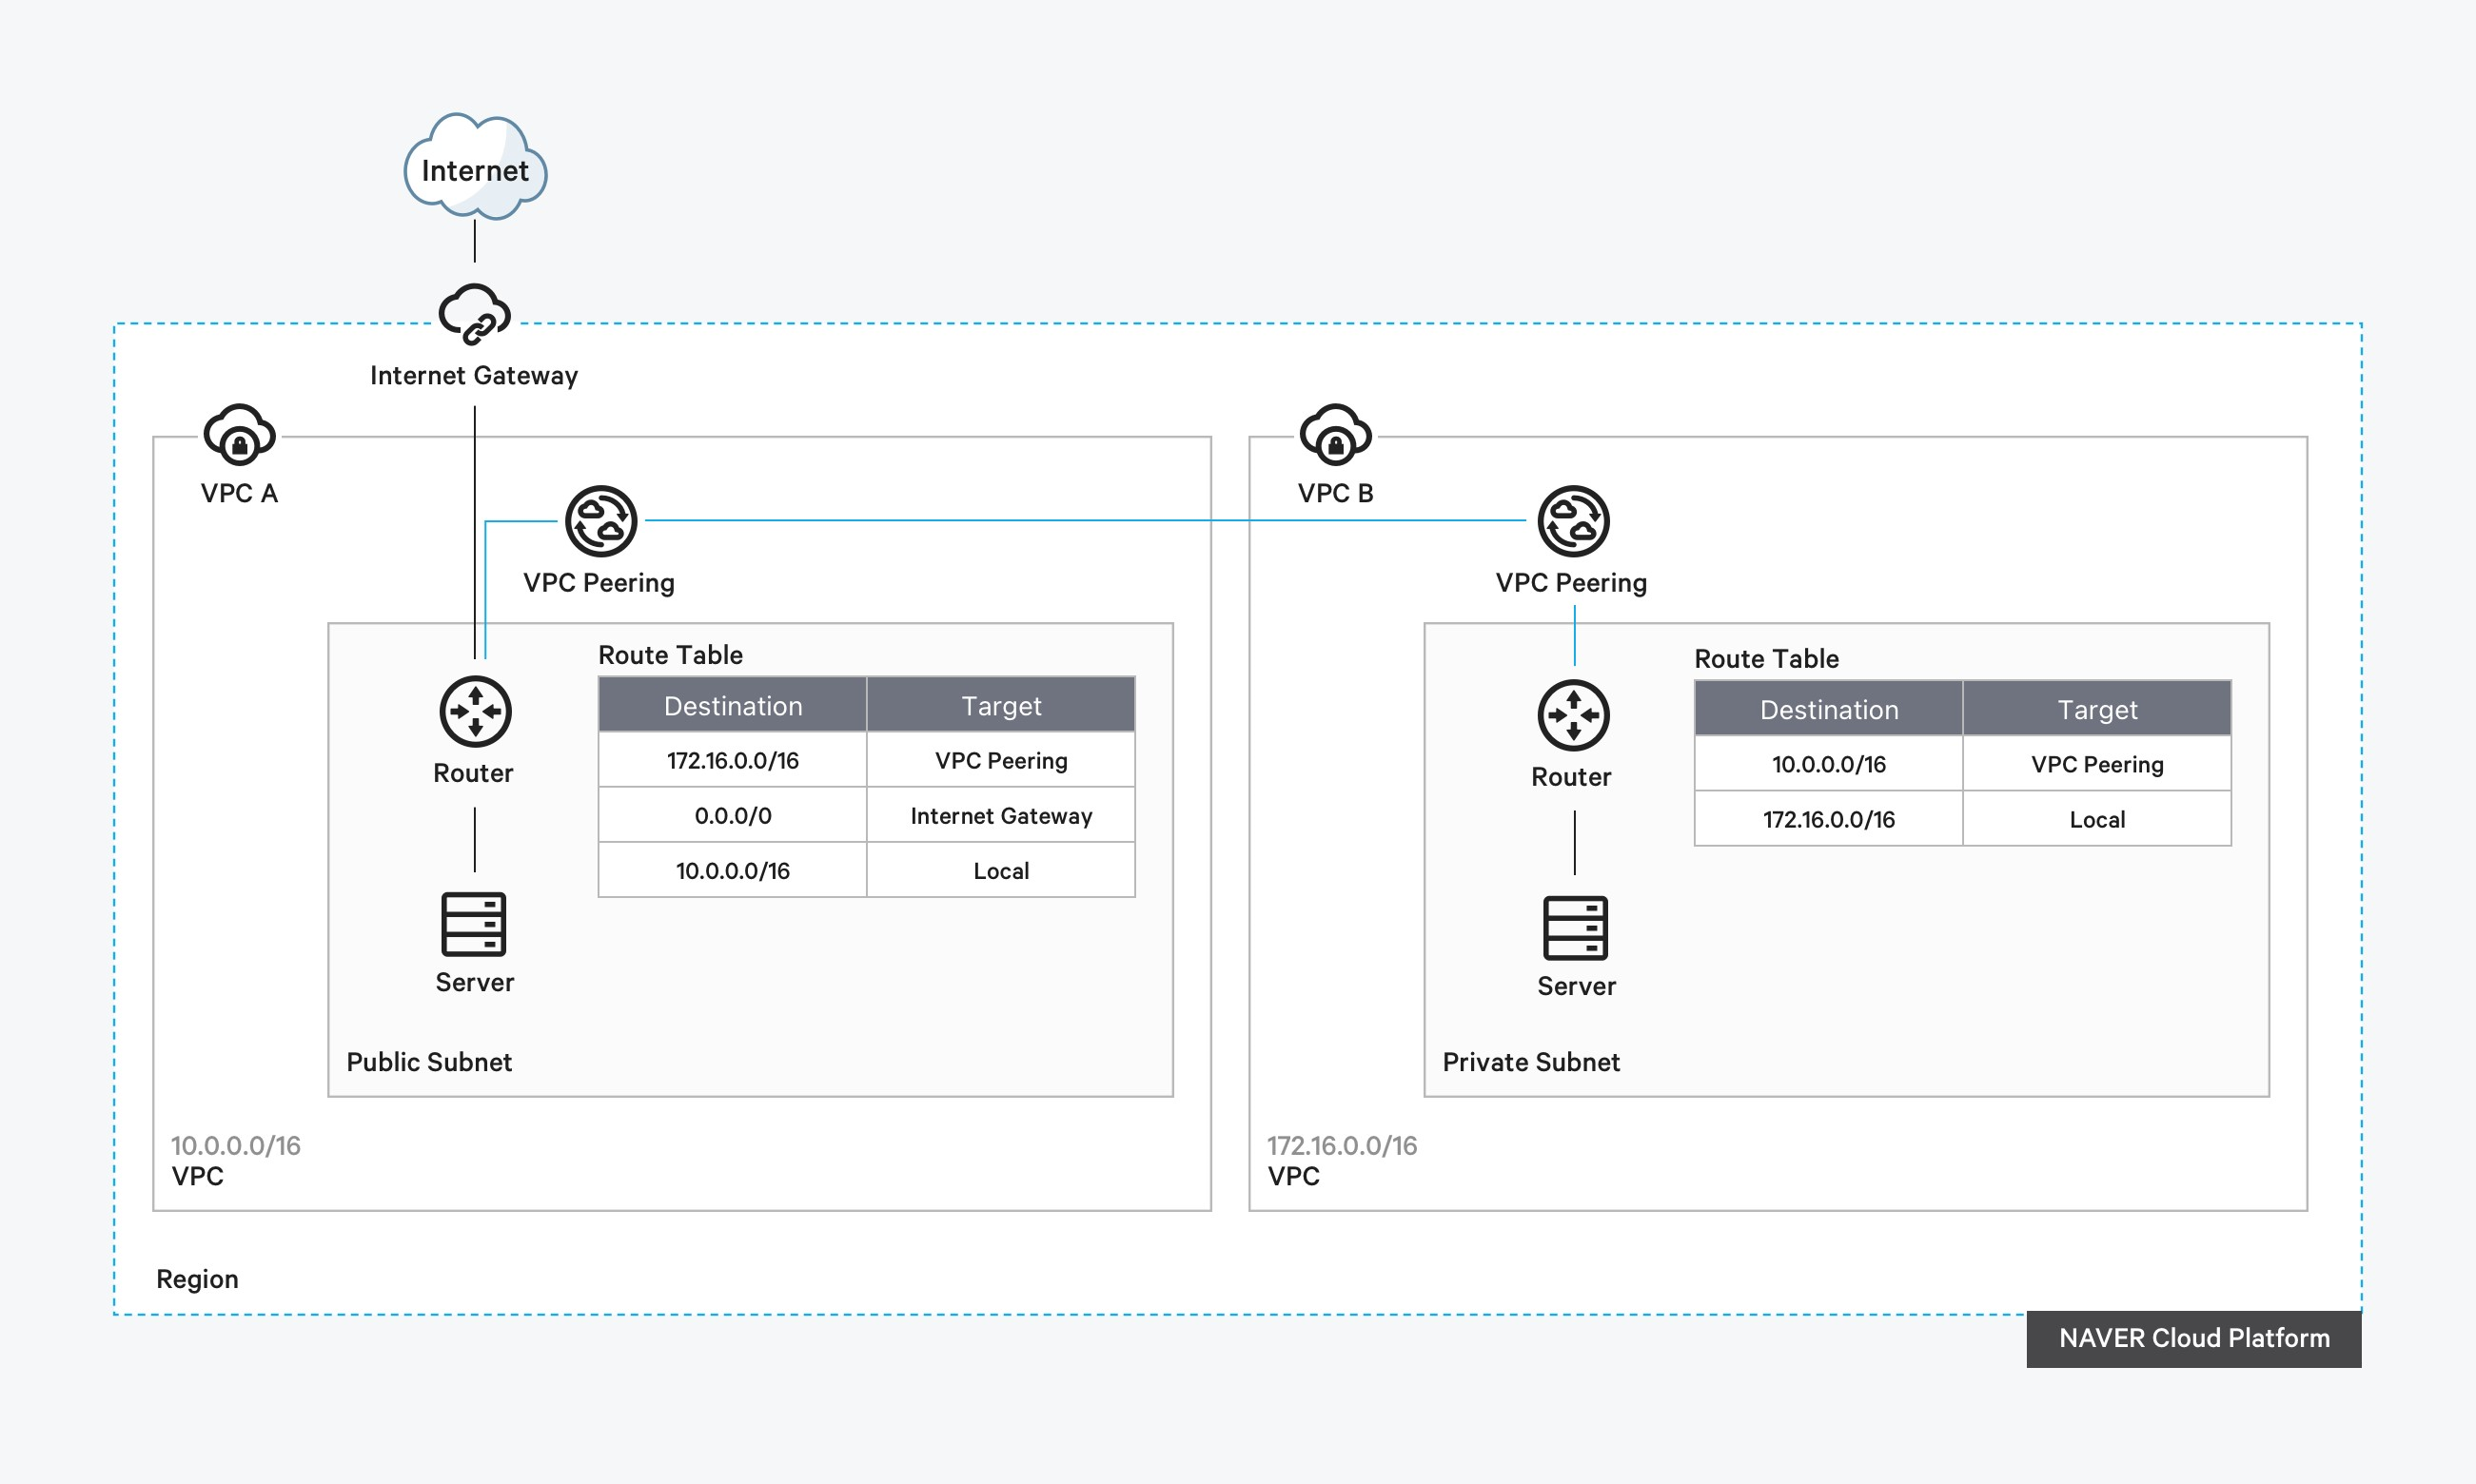Select Target header in Private Subnet table
The width and height of the screenshot is (2476, 1484).
2097,710
